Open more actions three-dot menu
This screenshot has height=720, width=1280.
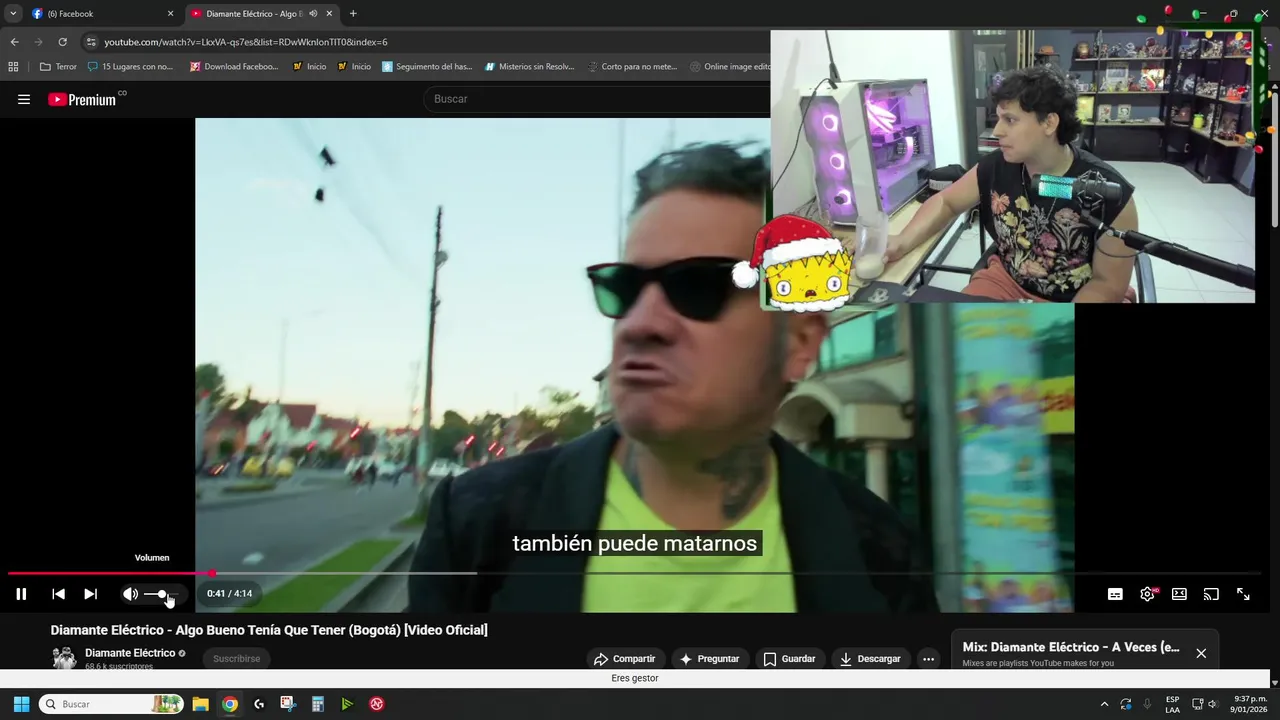coord(928,659)
